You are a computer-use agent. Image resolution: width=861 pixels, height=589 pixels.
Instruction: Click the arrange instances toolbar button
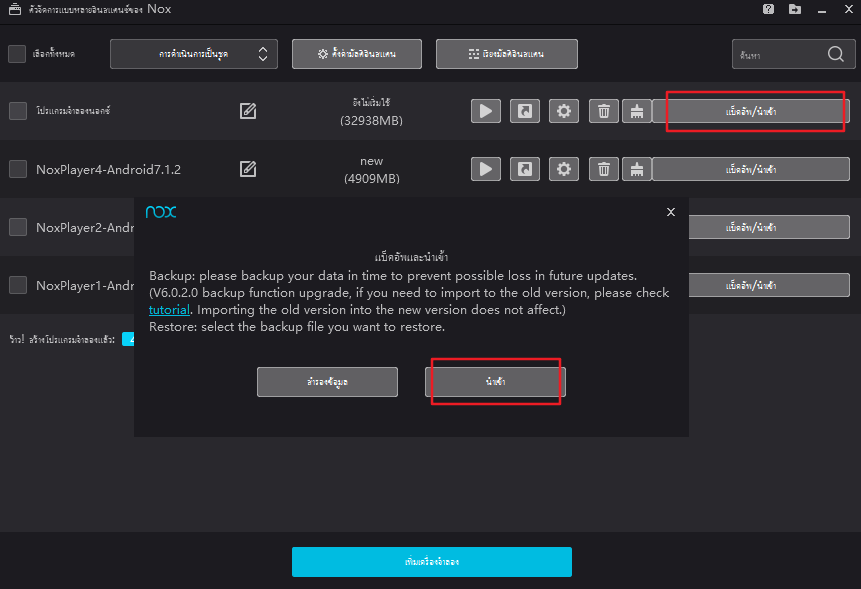pos(505,54)
